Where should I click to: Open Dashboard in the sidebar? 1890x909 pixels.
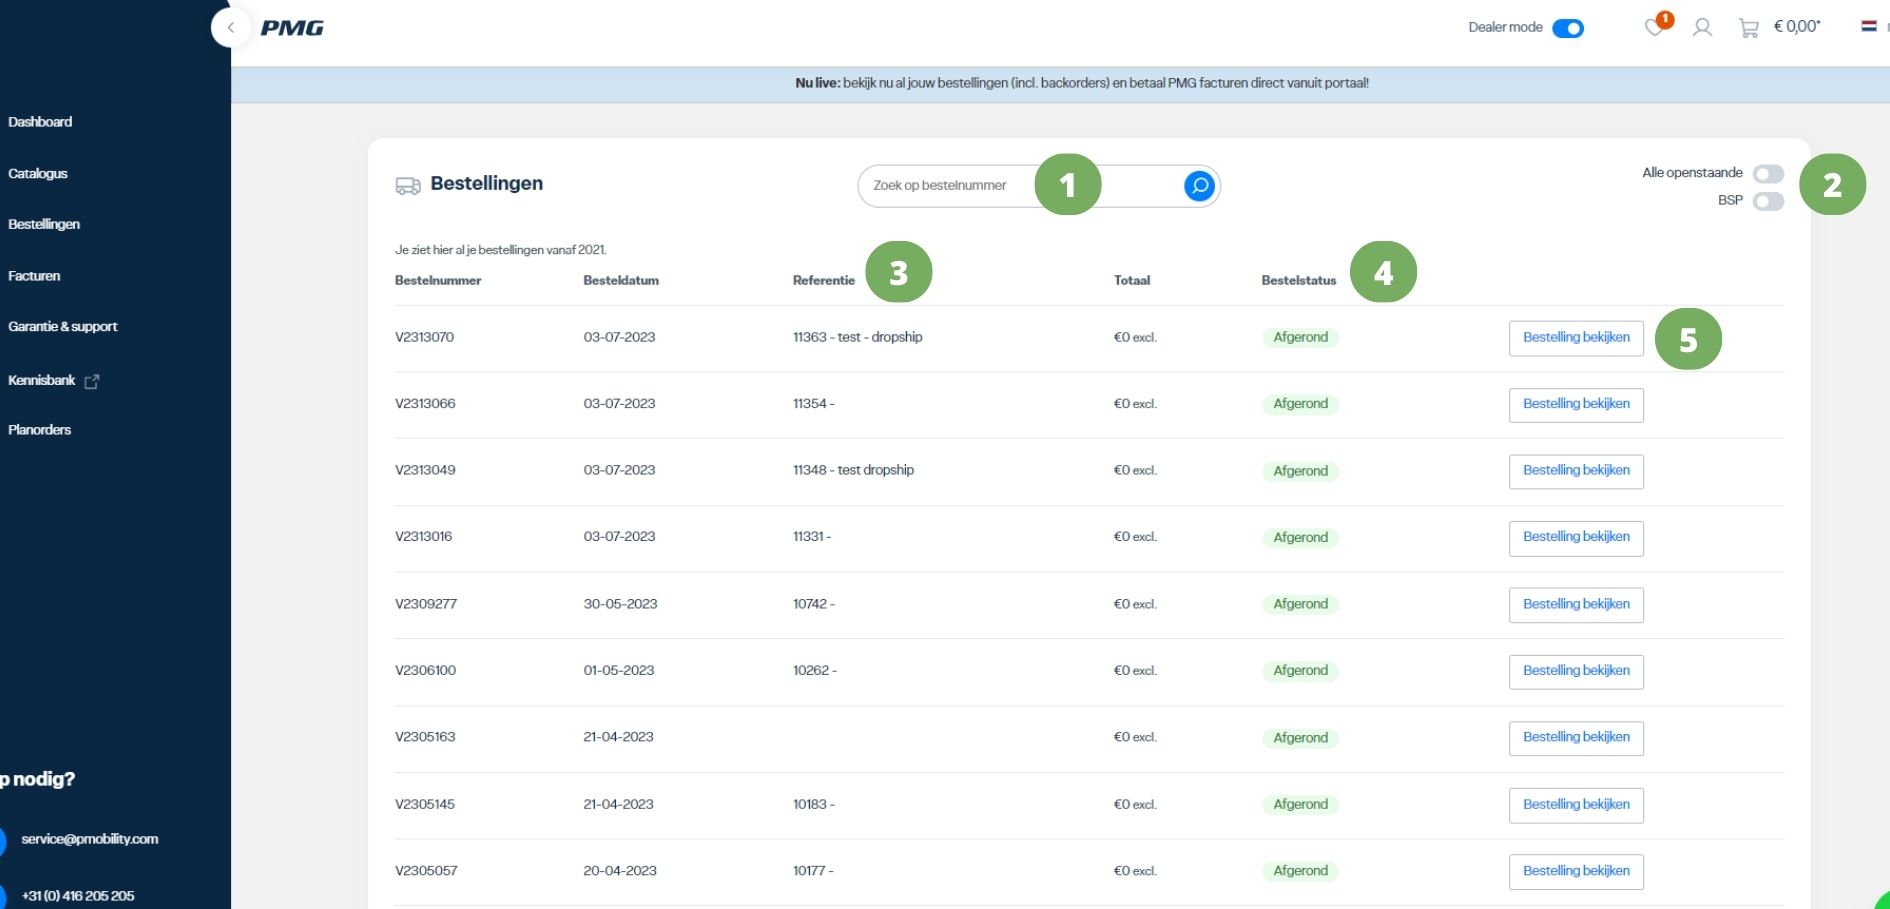(40, 122)
